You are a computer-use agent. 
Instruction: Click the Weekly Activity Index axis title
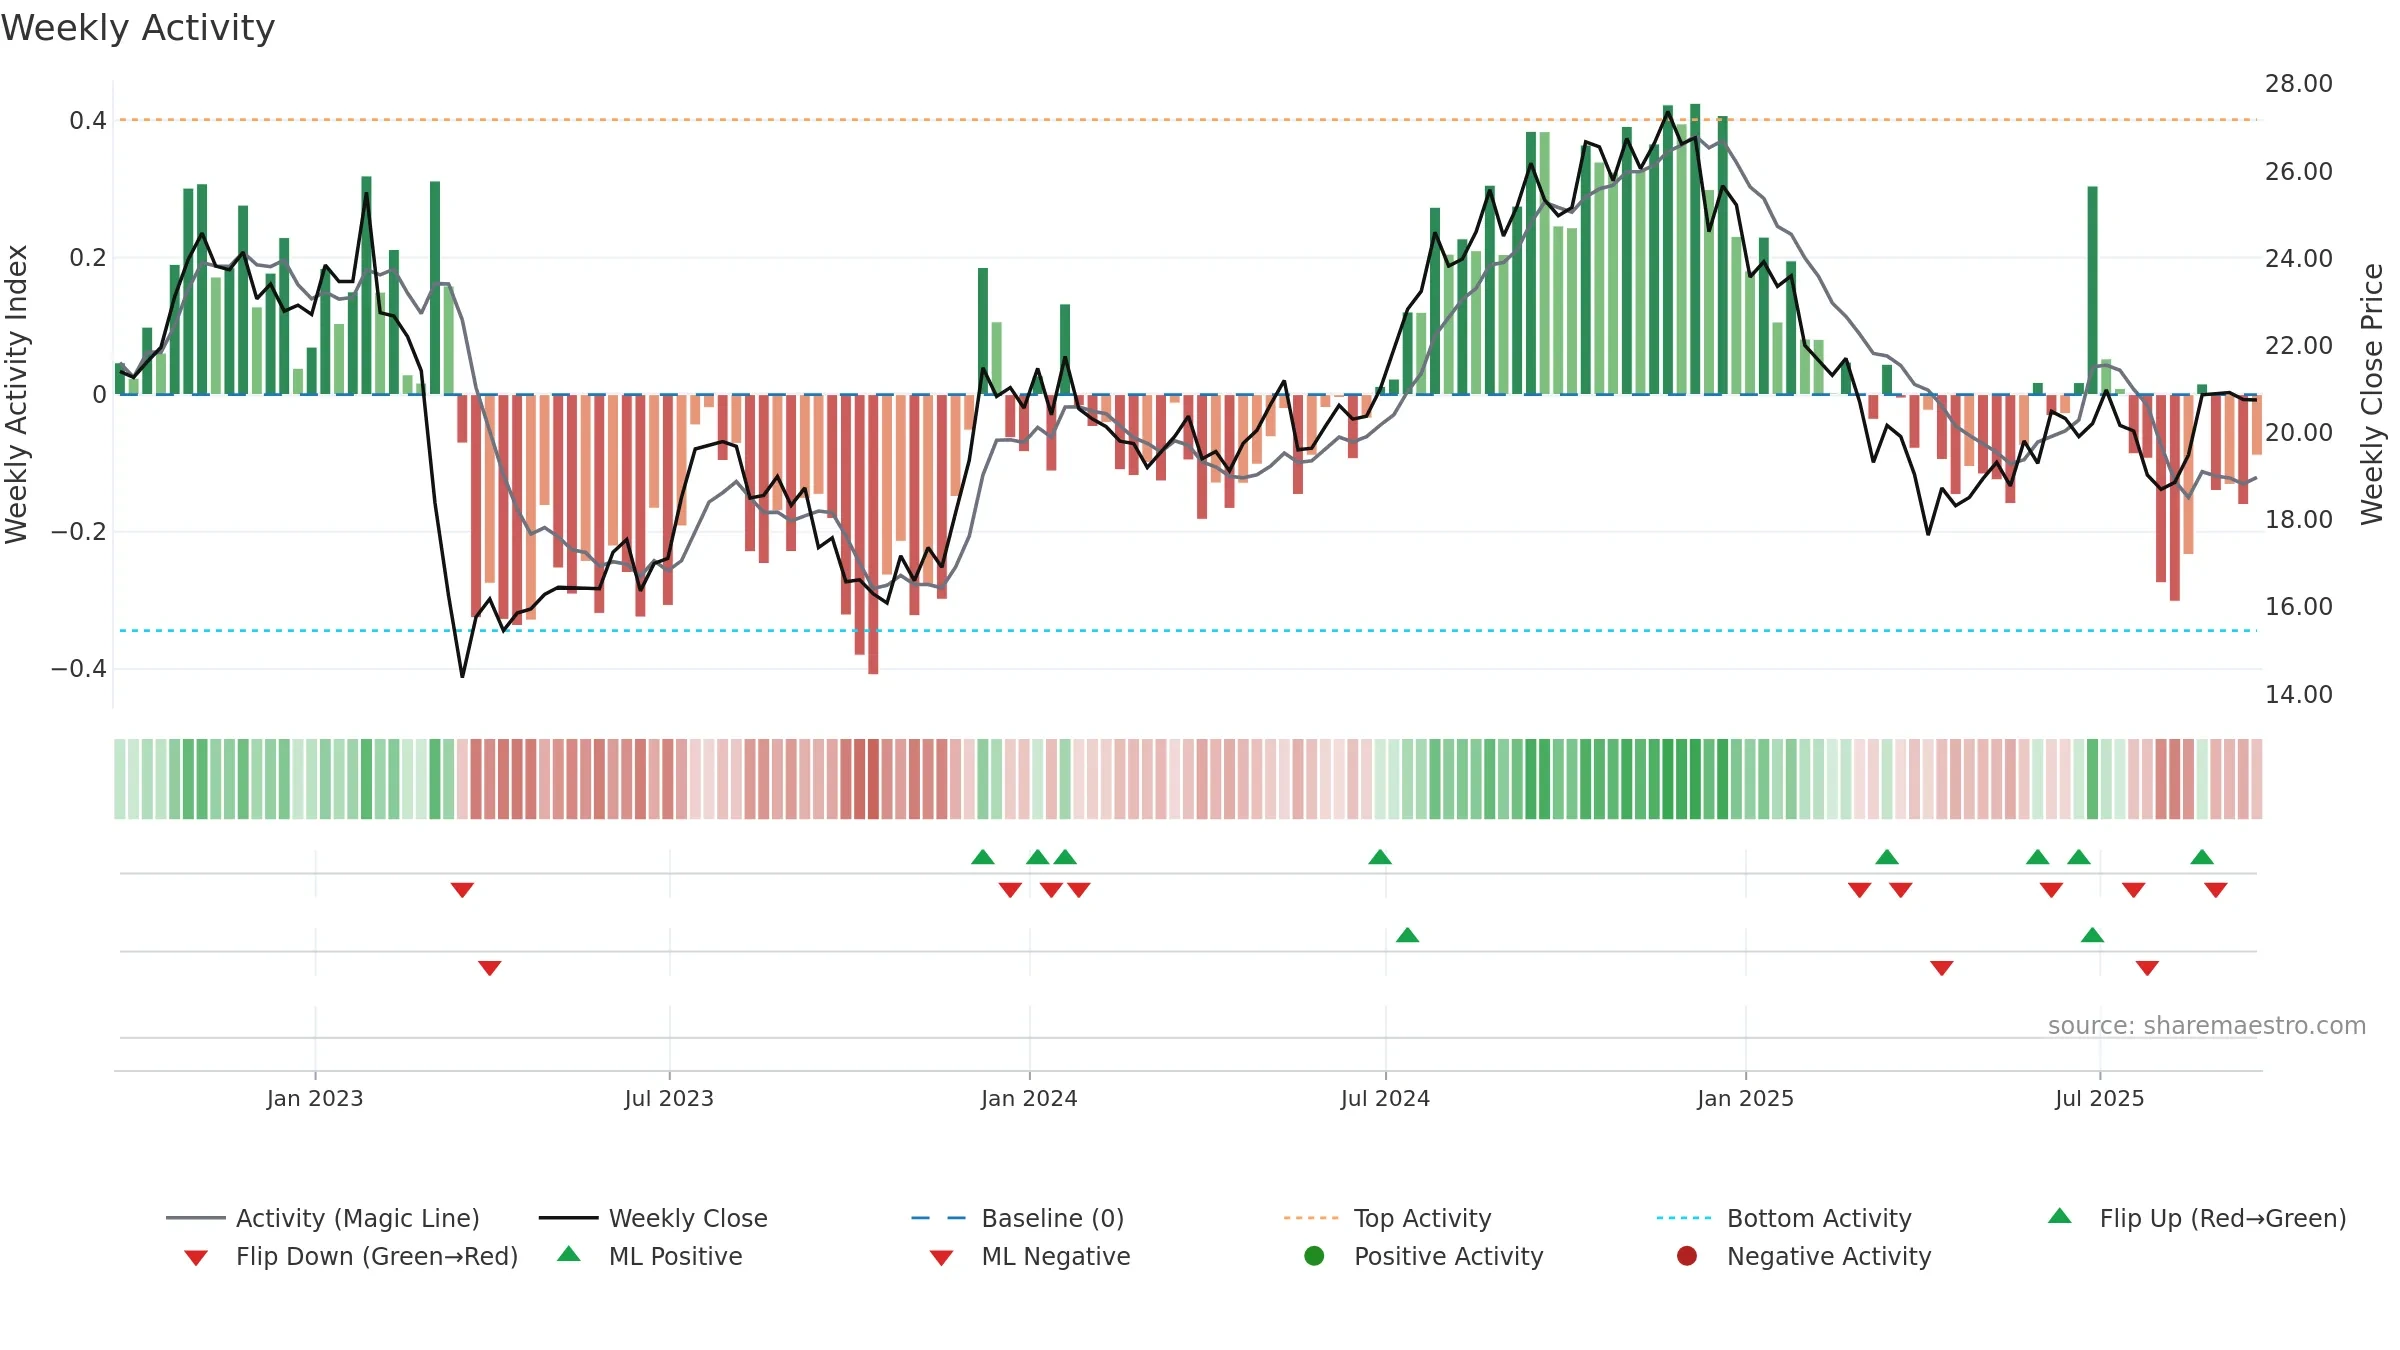point(16,394)
